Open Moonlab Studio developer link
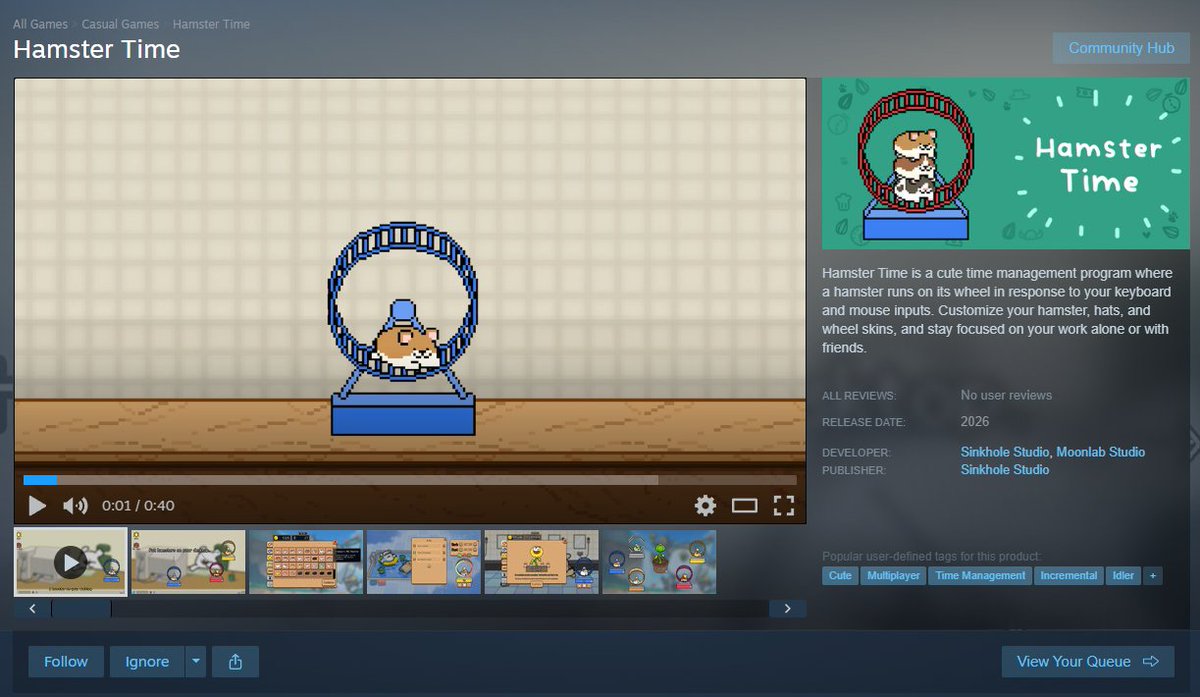 tap(1101, 453)
